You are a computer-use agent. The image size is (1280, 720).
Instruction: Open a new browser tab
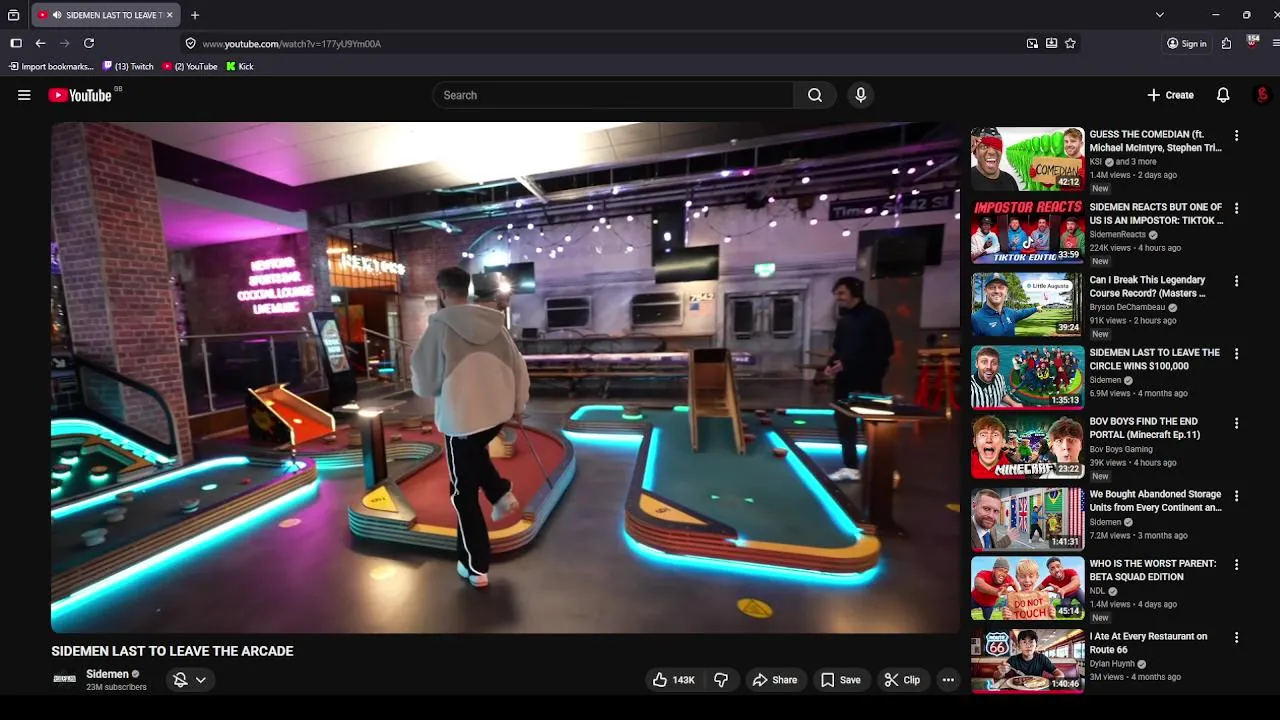(x=195, y=15)
